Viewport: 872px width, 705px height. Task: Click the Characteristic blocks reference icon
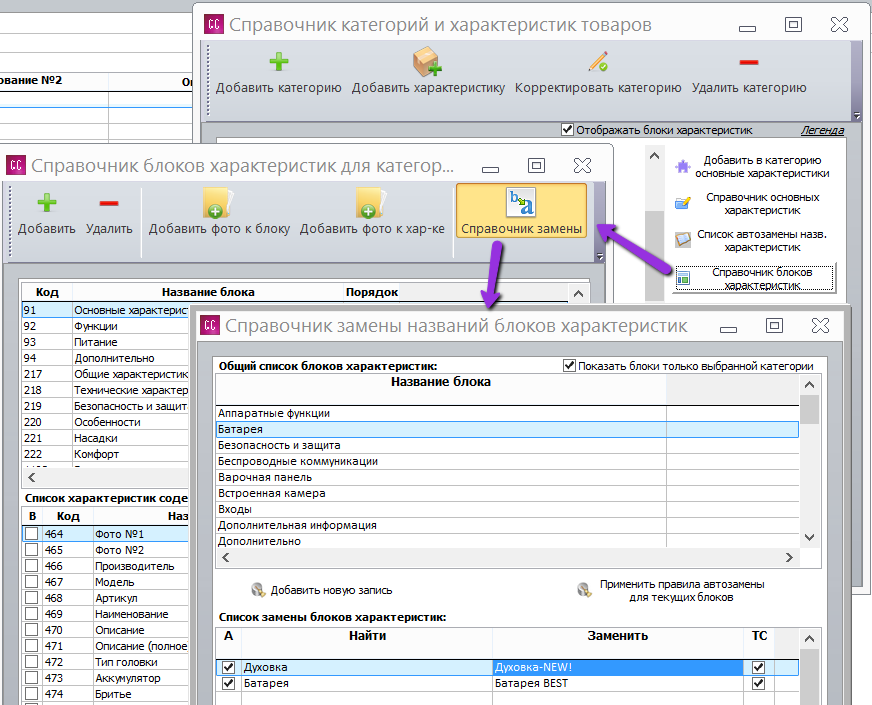(683, 277)
